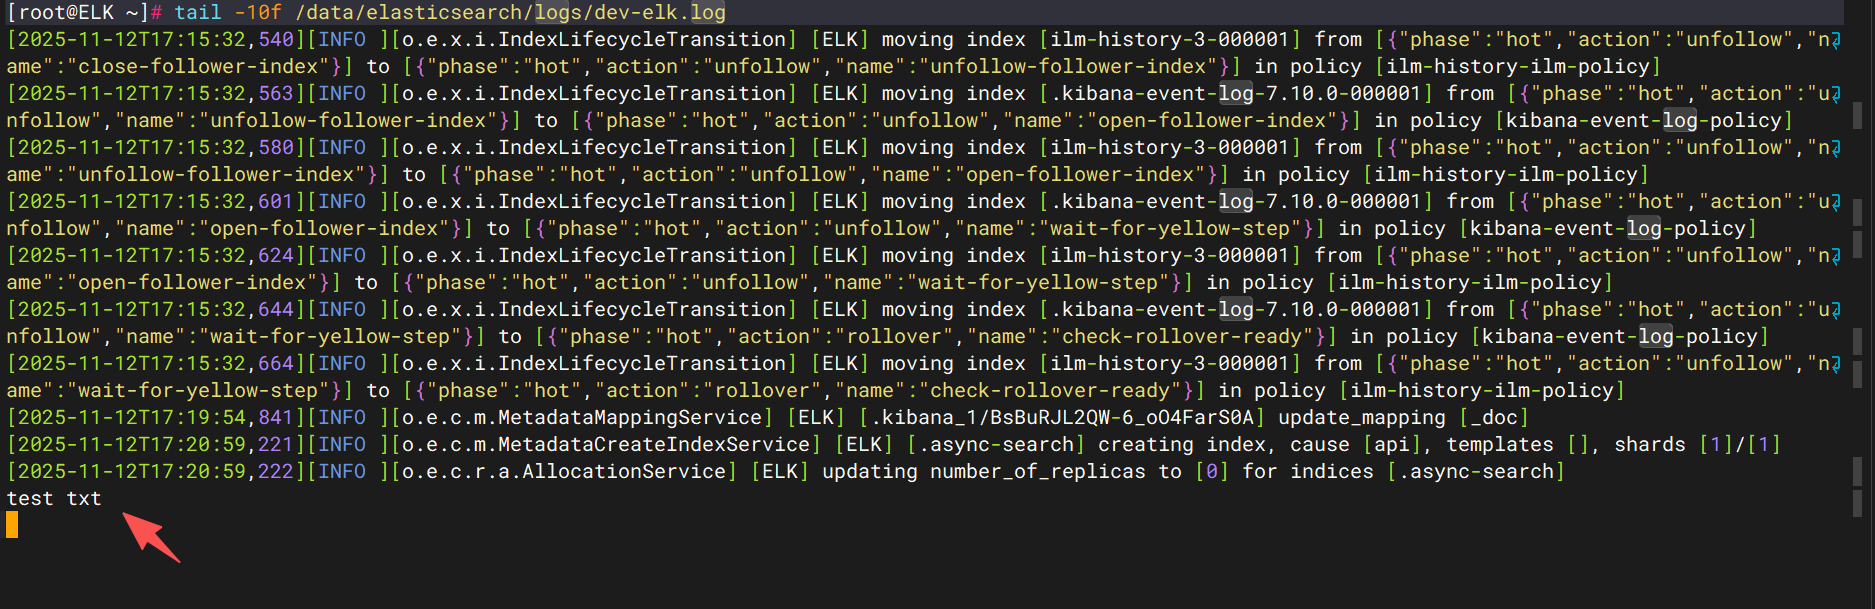Click the "[_doc]" mapping type text

click(1493, 417)
